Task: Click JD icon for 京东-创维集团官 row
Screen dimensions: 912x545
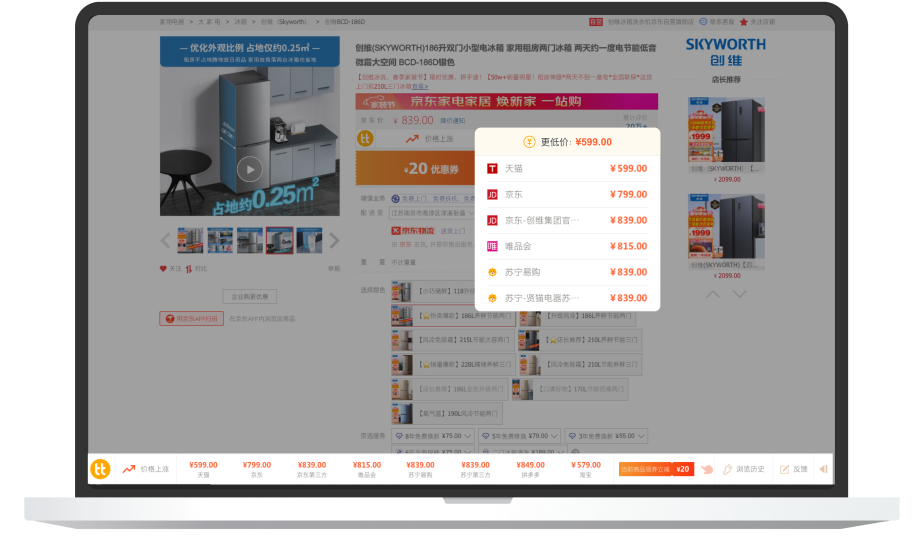Action: point(492,220)
